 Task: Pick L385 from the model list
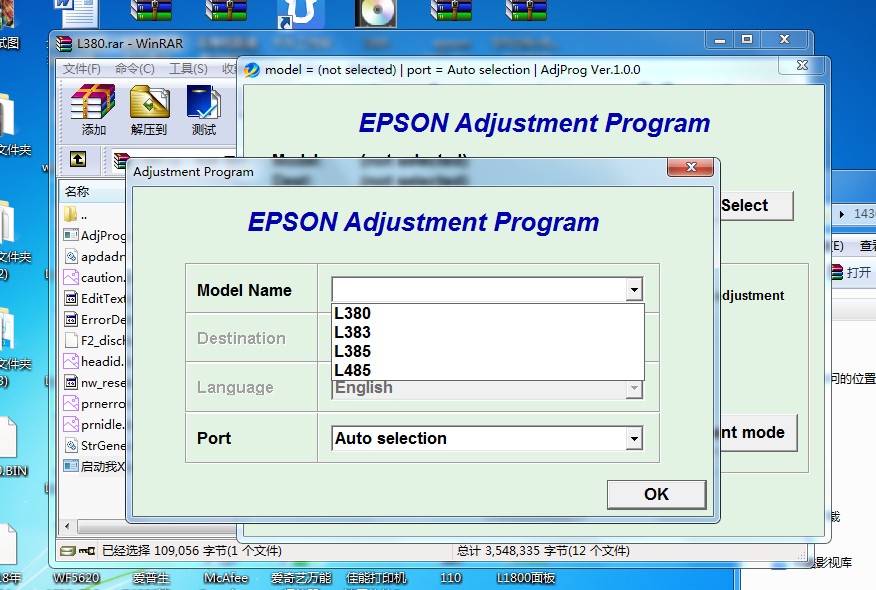488,351
